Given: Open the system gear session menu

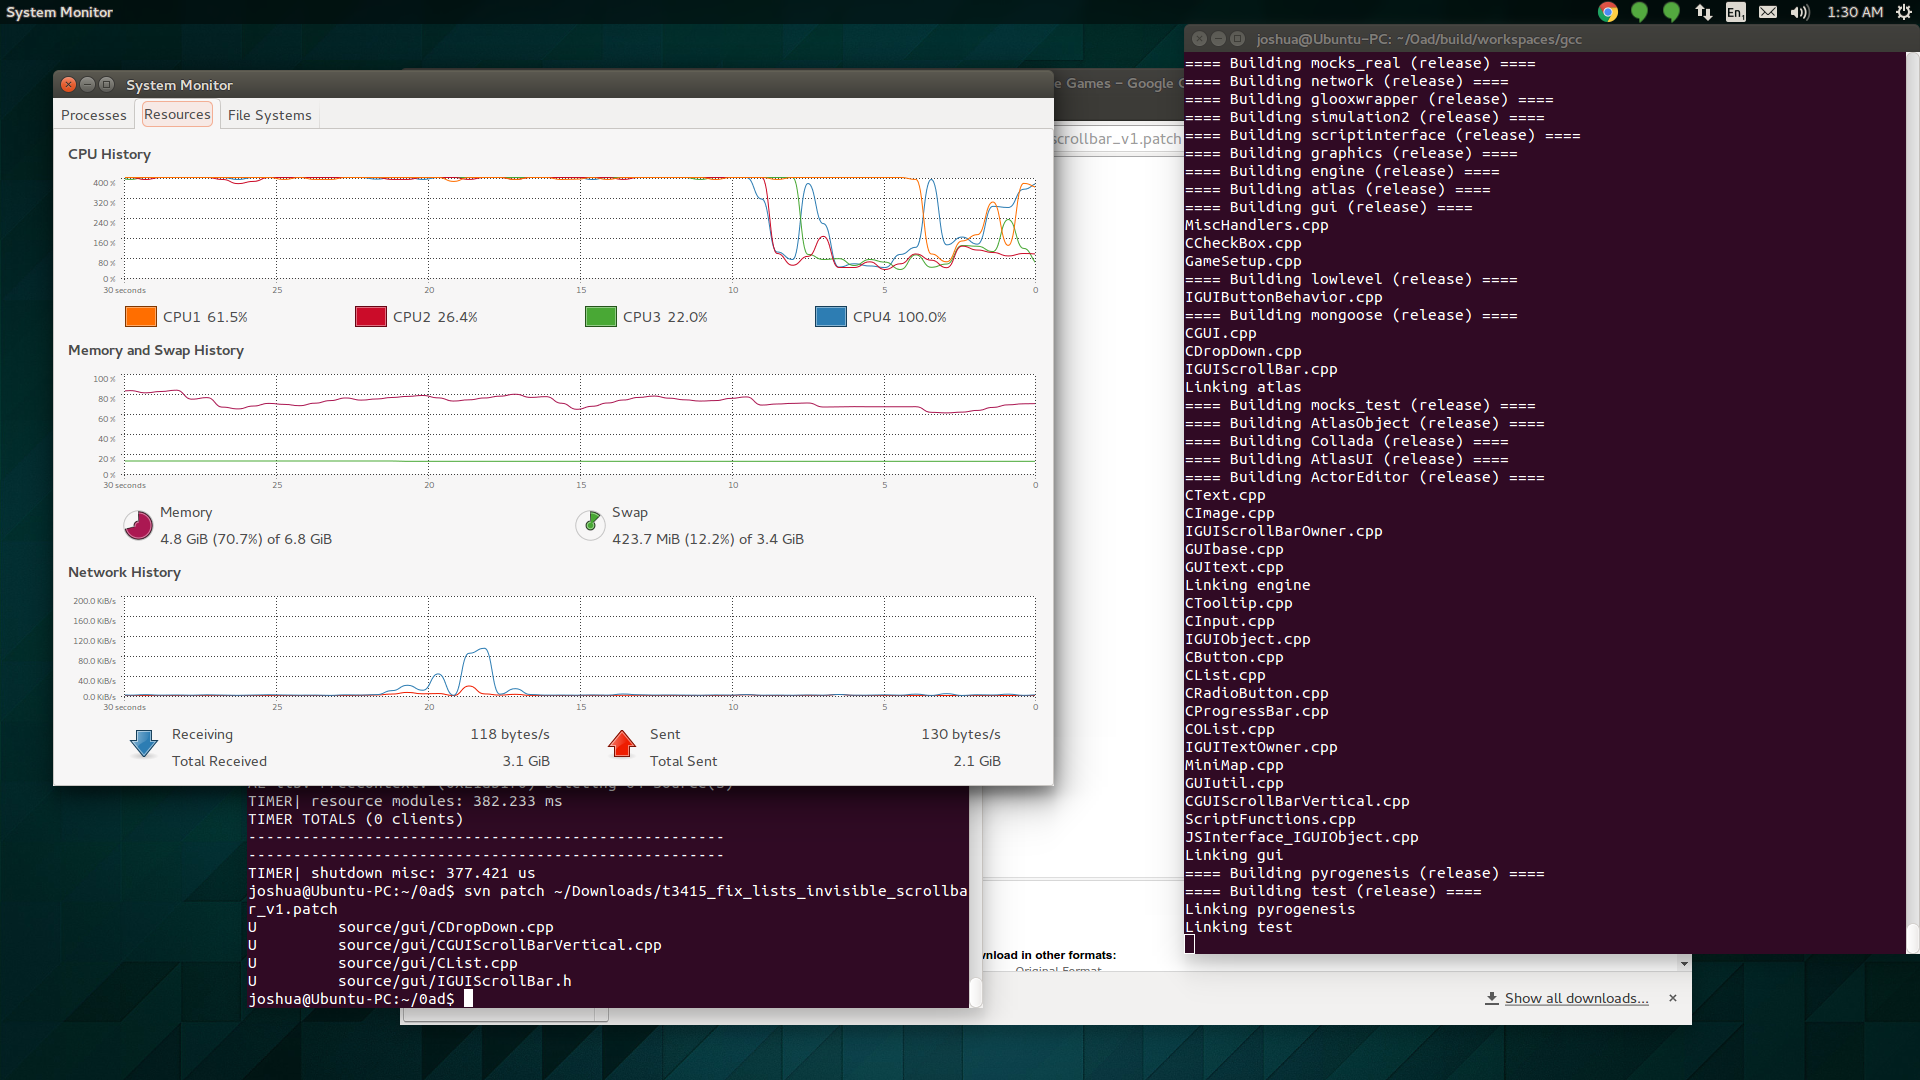Looking at the screenshot, I should (x=1904, y=12).
